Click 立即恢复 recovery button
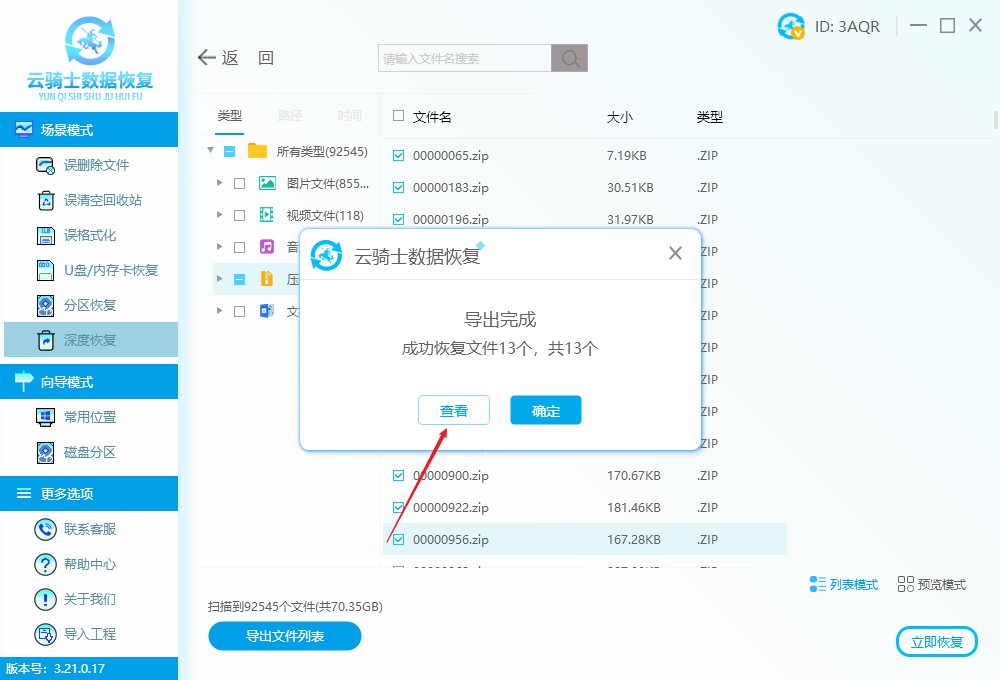The width and height of the screenshot is (1000, 680). (936, 641)
